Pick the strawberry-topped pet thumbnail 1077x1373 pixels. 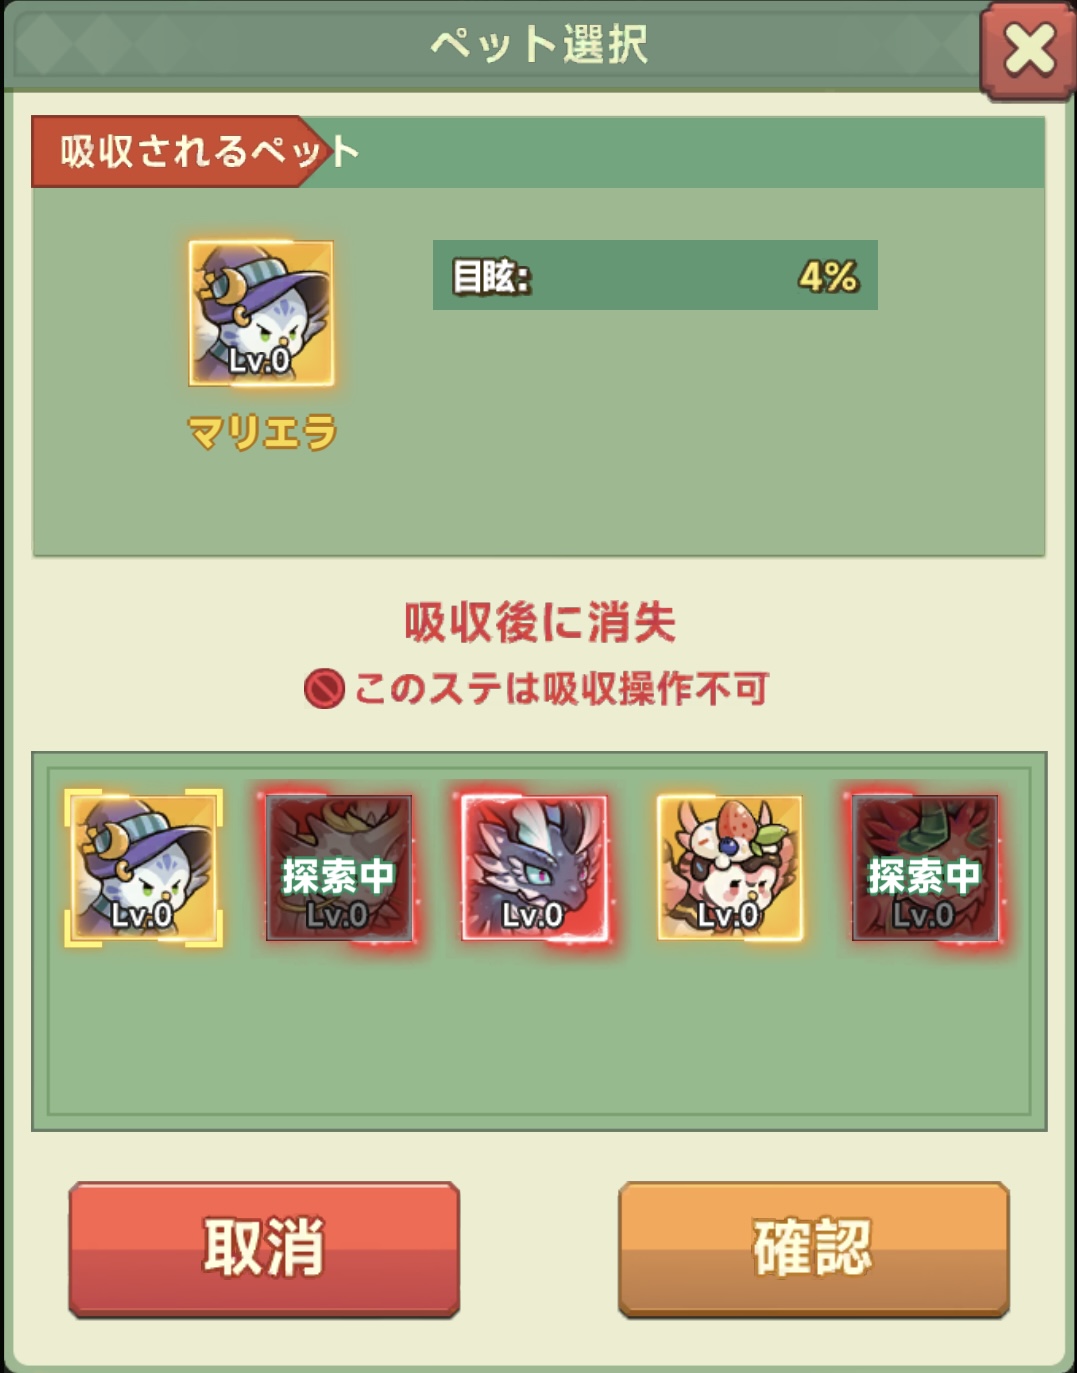[729, 867]
